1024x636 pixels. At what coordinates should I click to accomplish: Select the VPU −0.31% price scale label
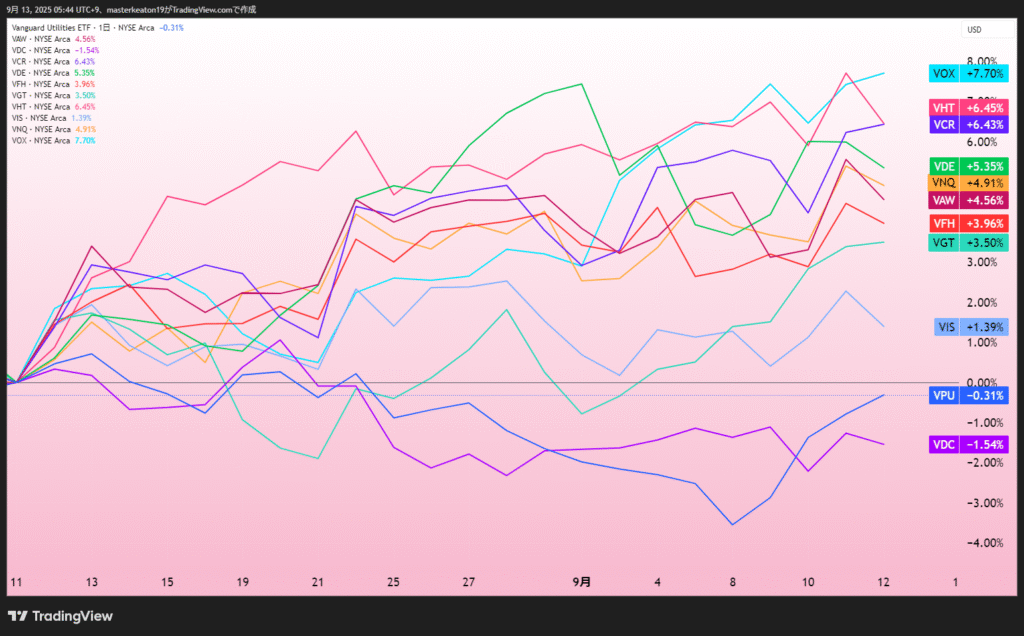point(968,395)
